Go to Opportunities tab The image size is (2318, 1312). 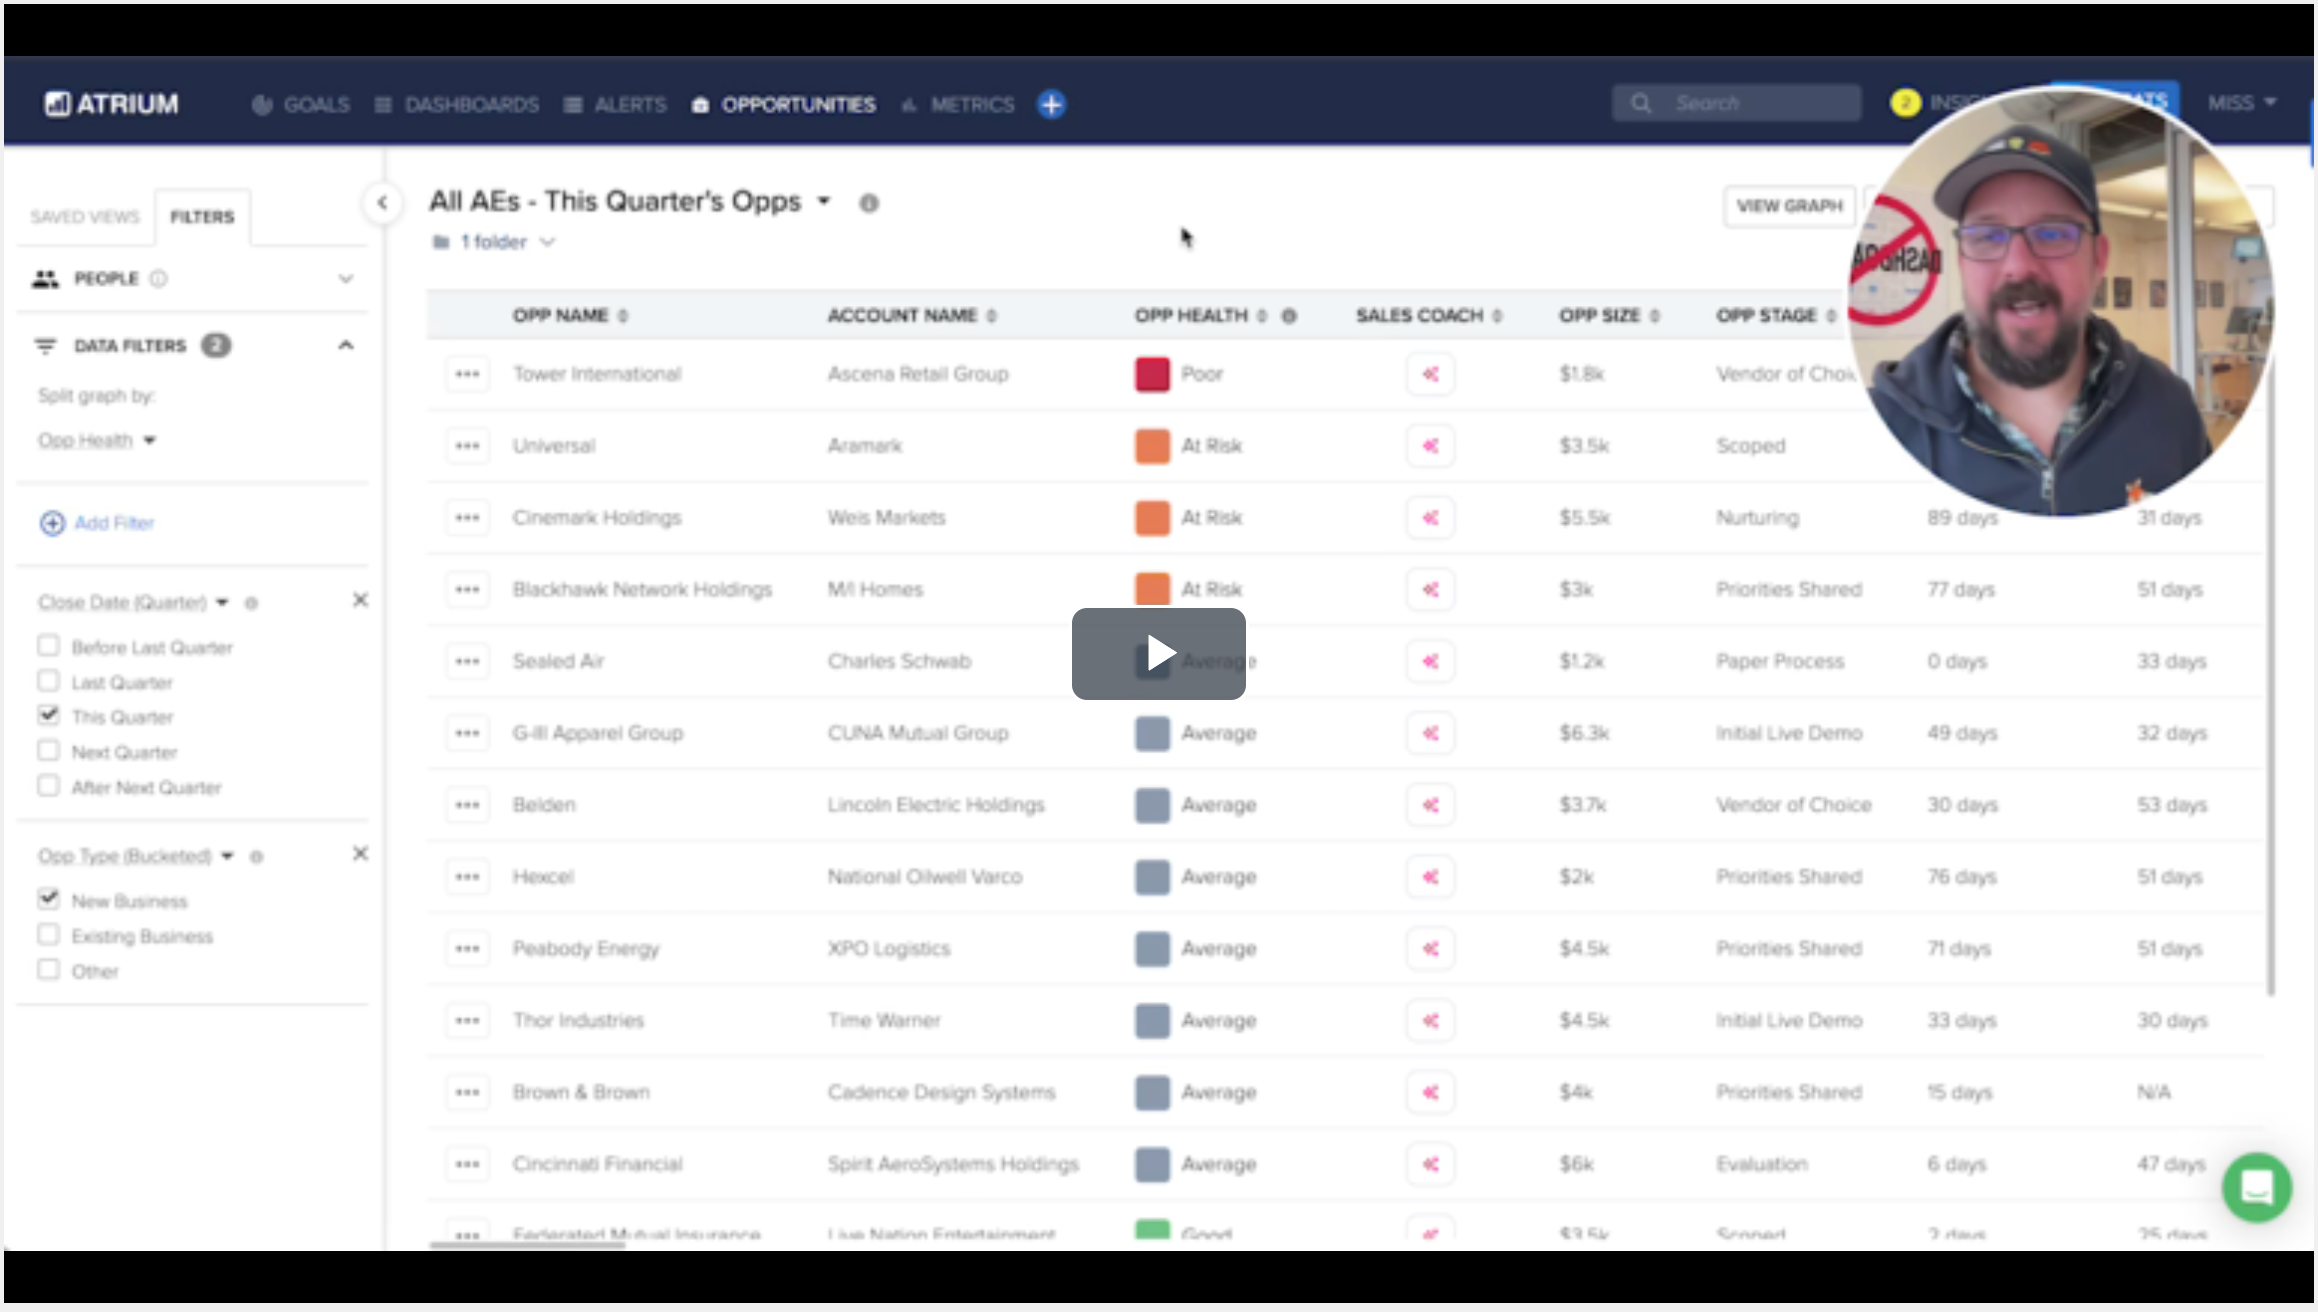(783, 105)
